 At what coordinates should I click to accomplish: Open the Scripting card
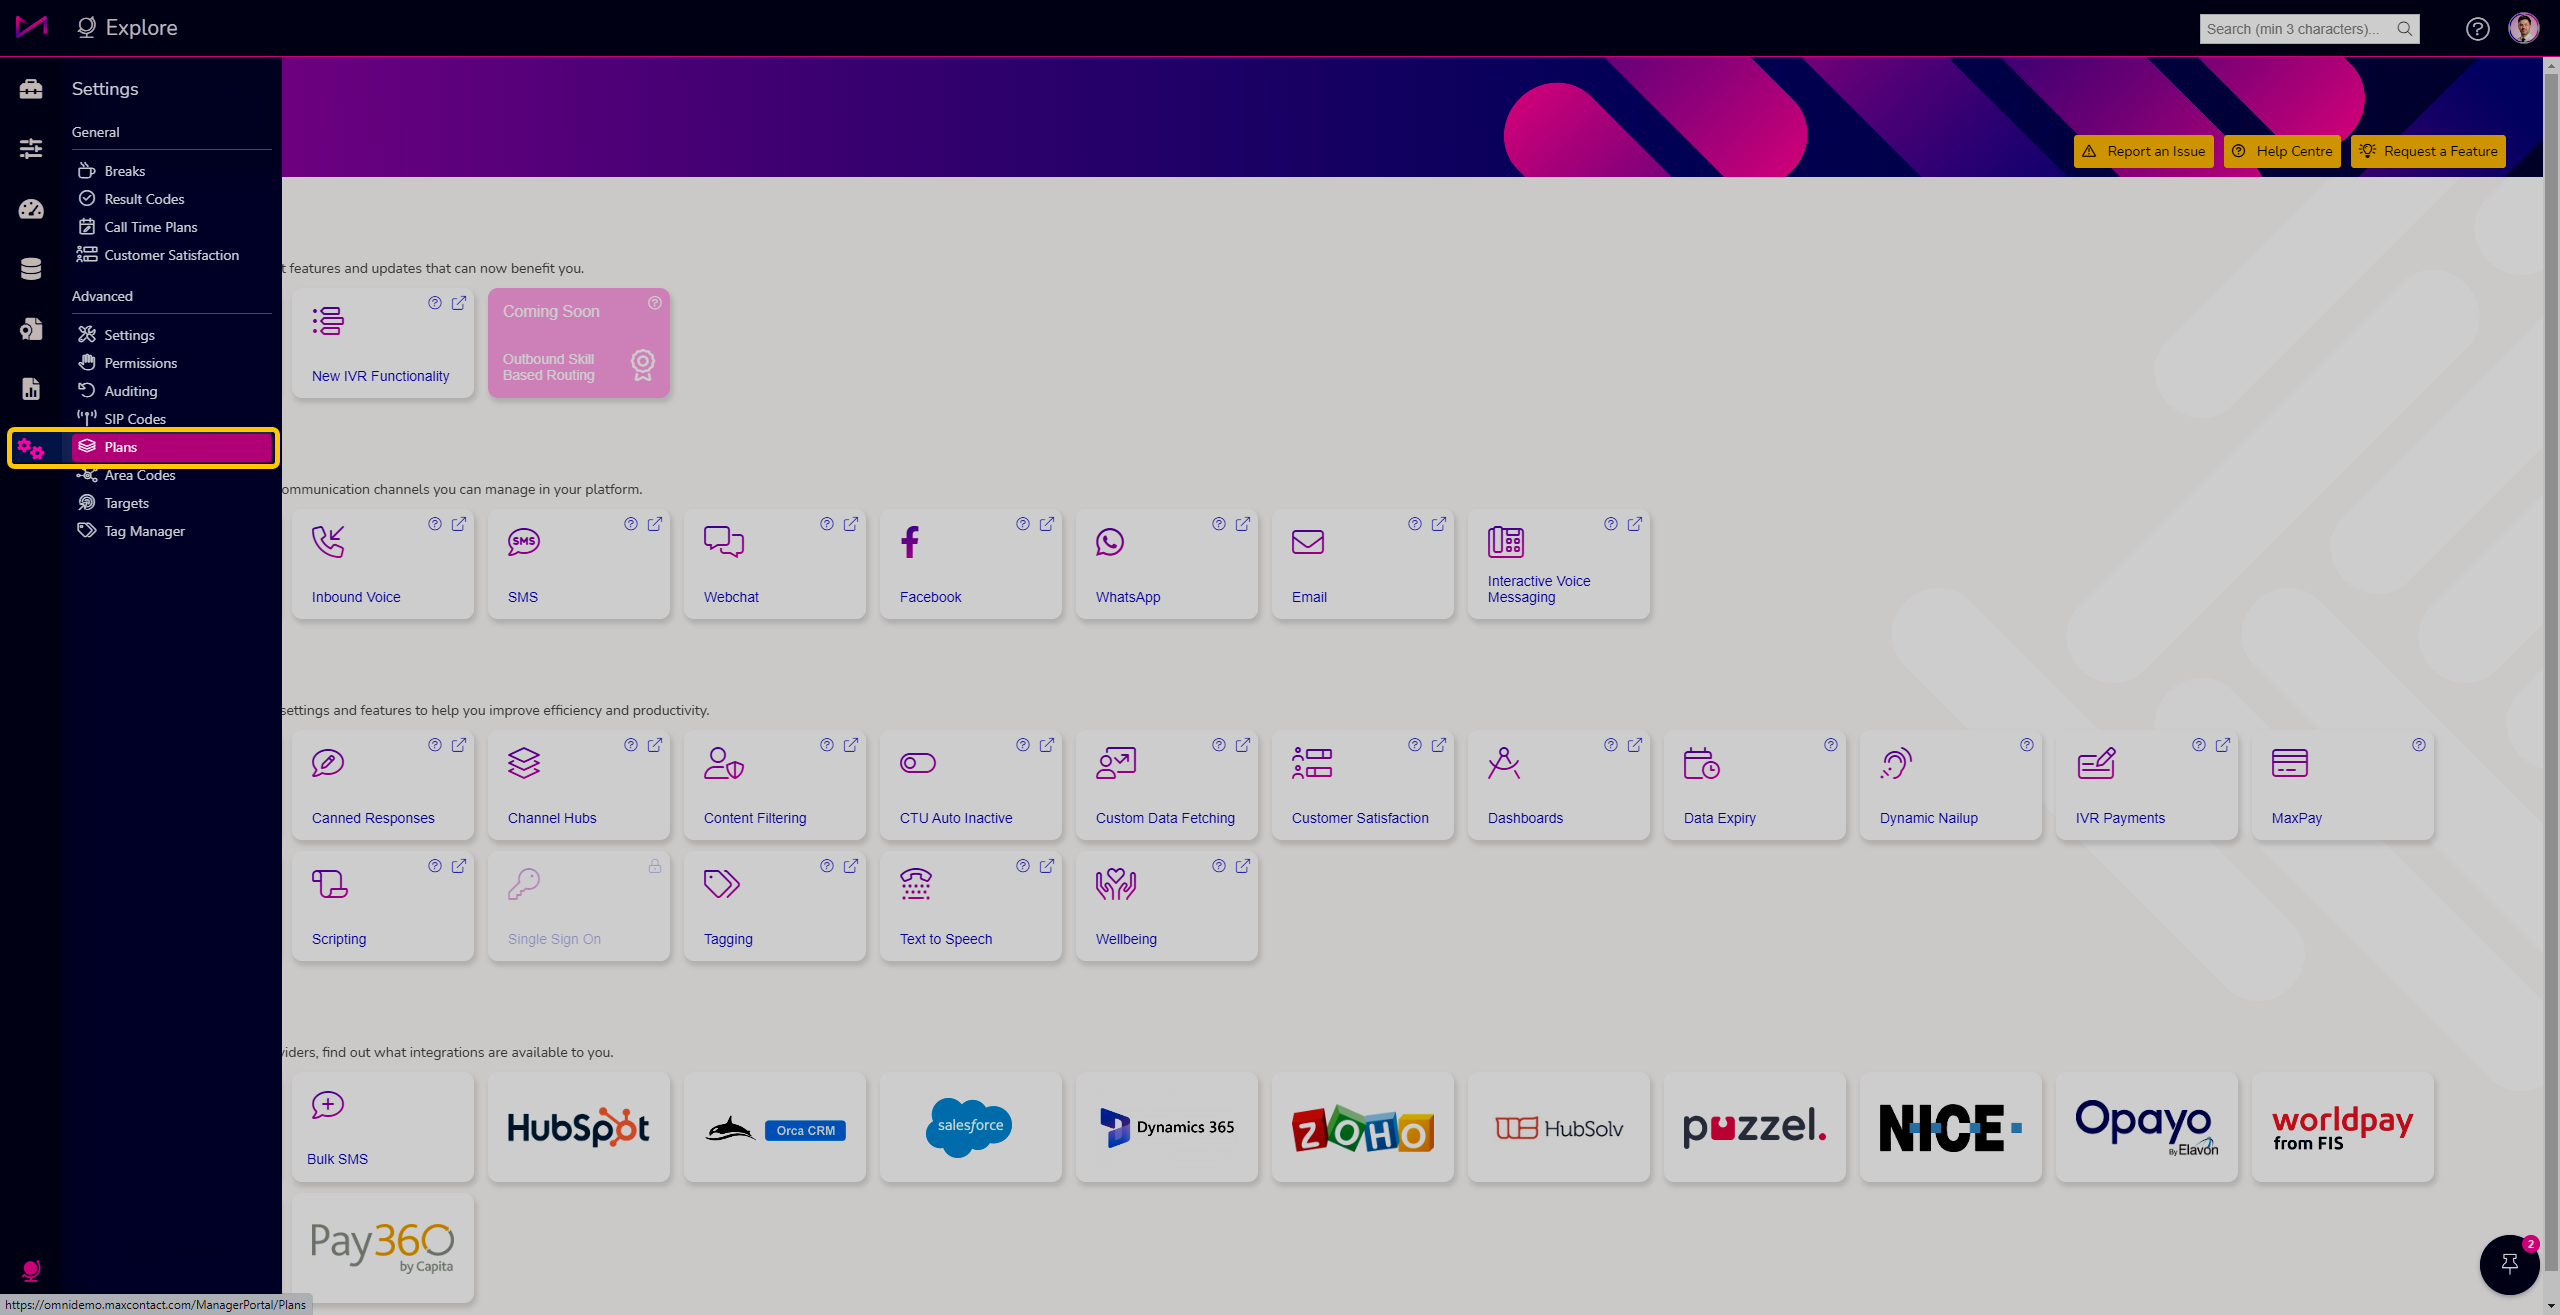383,906
